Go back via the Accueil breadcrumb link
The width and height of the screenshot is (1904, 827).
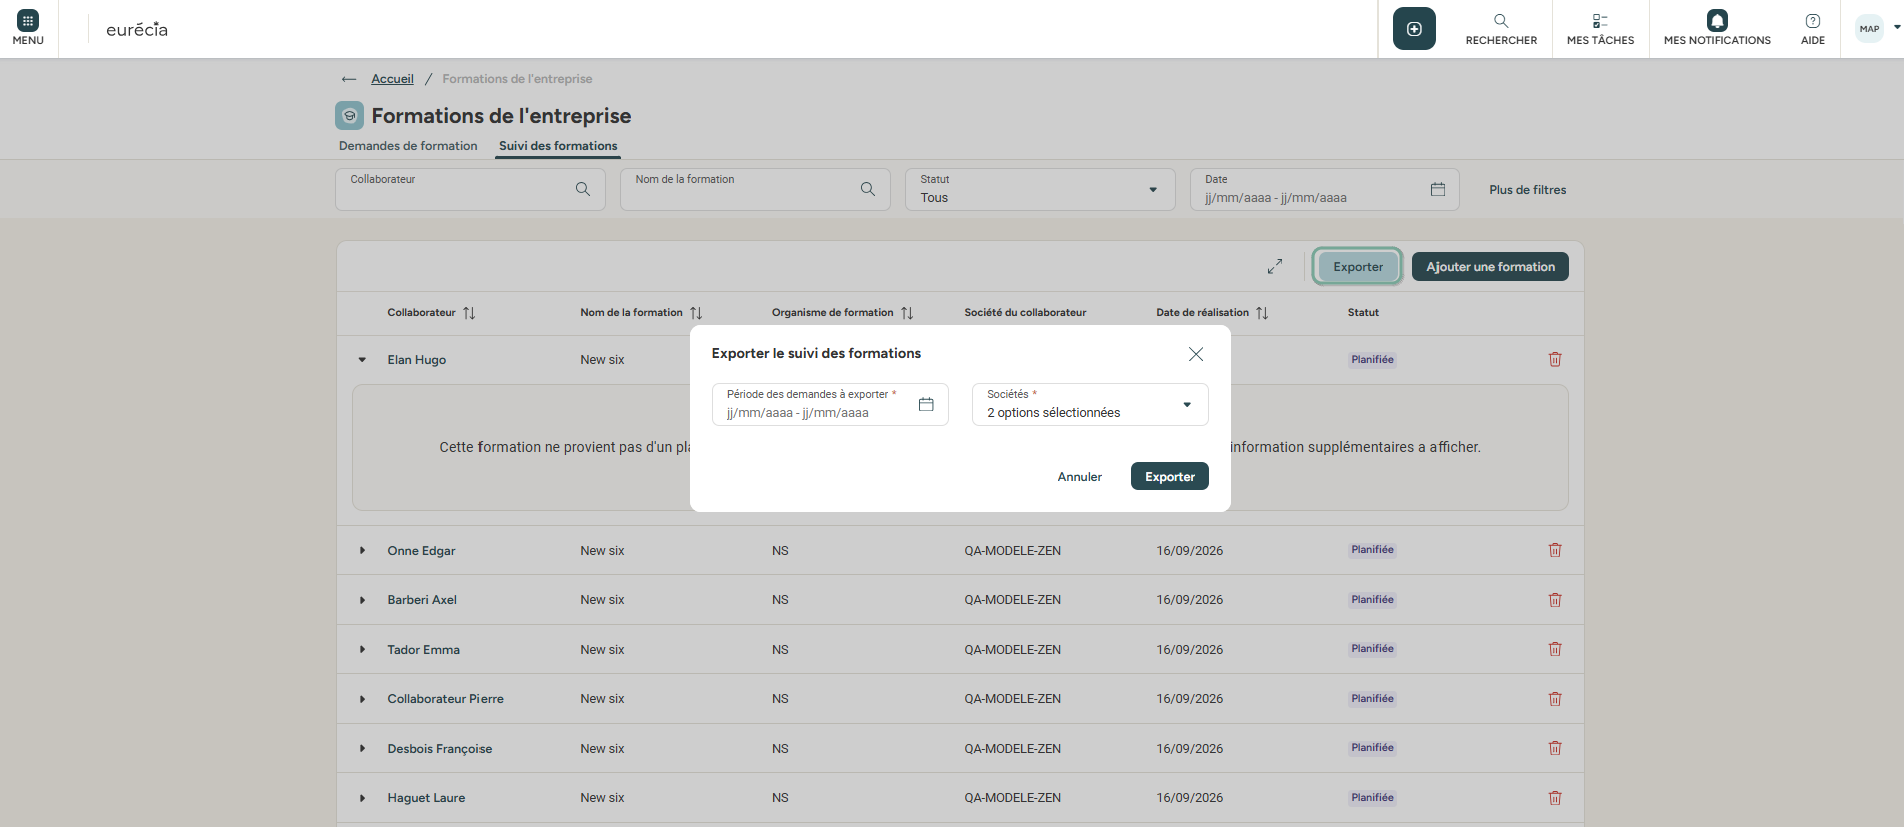(392, 79)
